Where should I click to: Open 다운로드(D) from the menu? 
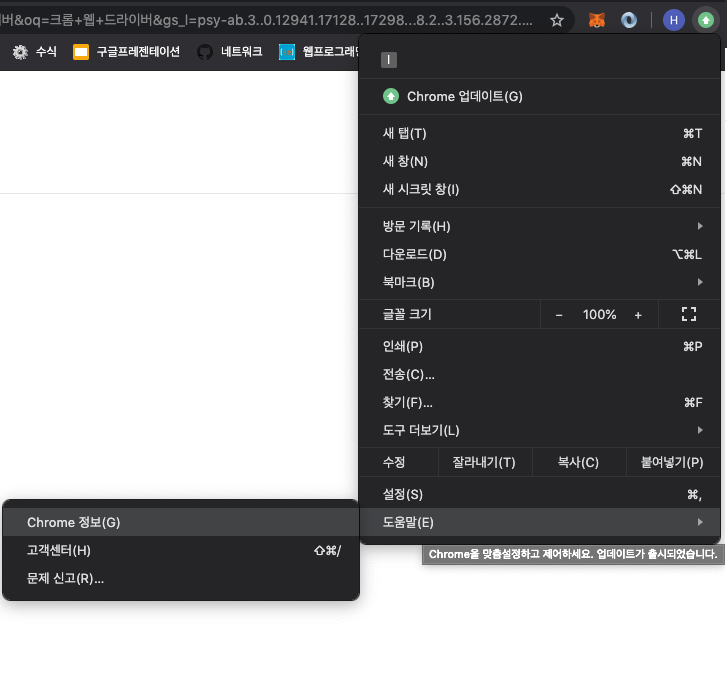tap(540, 254)
